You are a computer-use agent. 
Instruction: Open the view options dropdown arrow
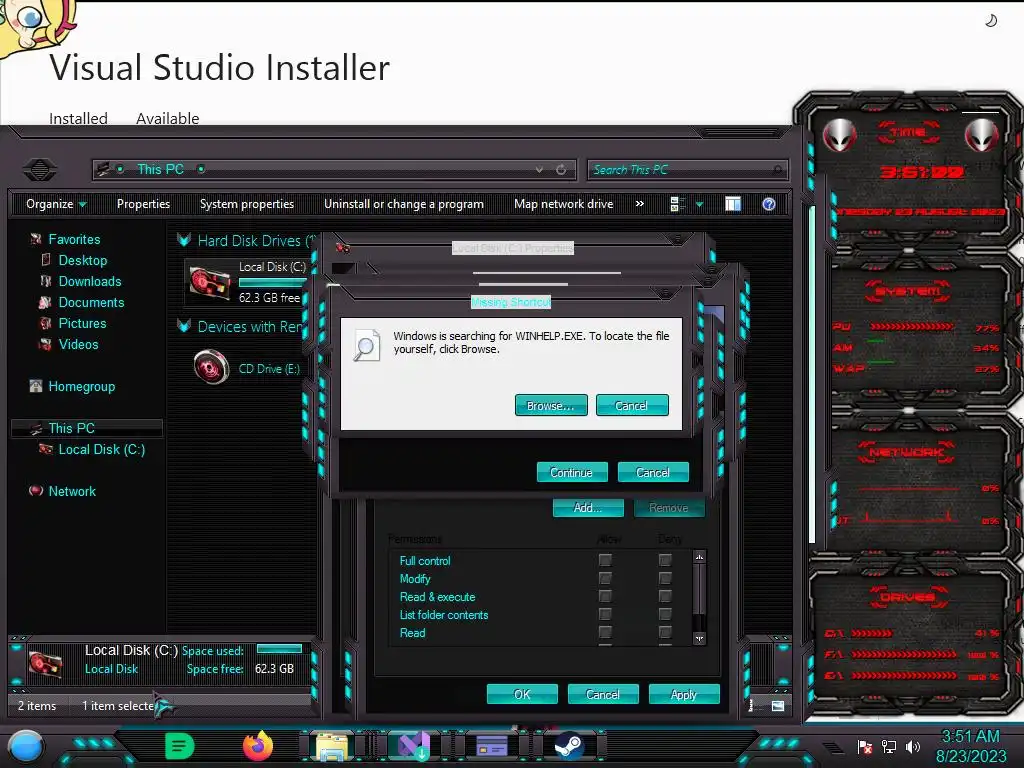(x=699, y=204)
